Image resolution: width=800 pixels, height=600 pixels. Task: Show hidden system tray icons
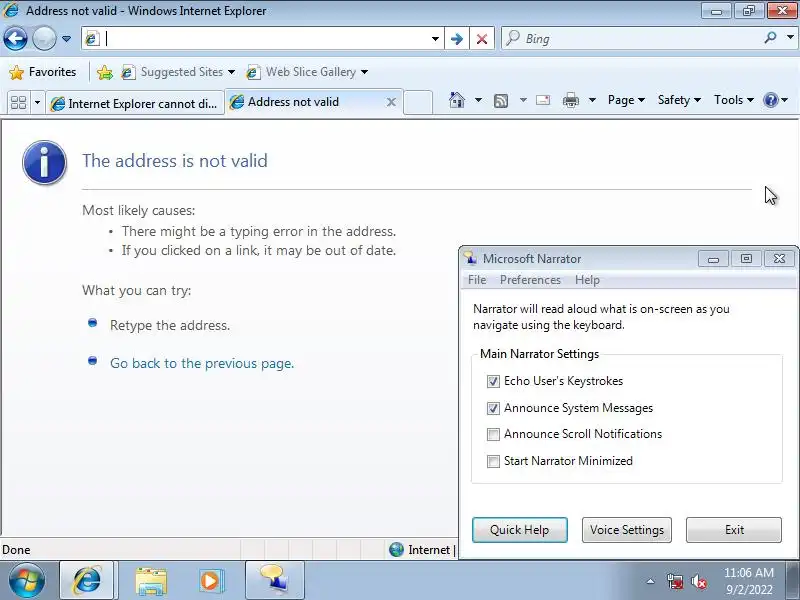pyautogui.click(x=651, y=581)
